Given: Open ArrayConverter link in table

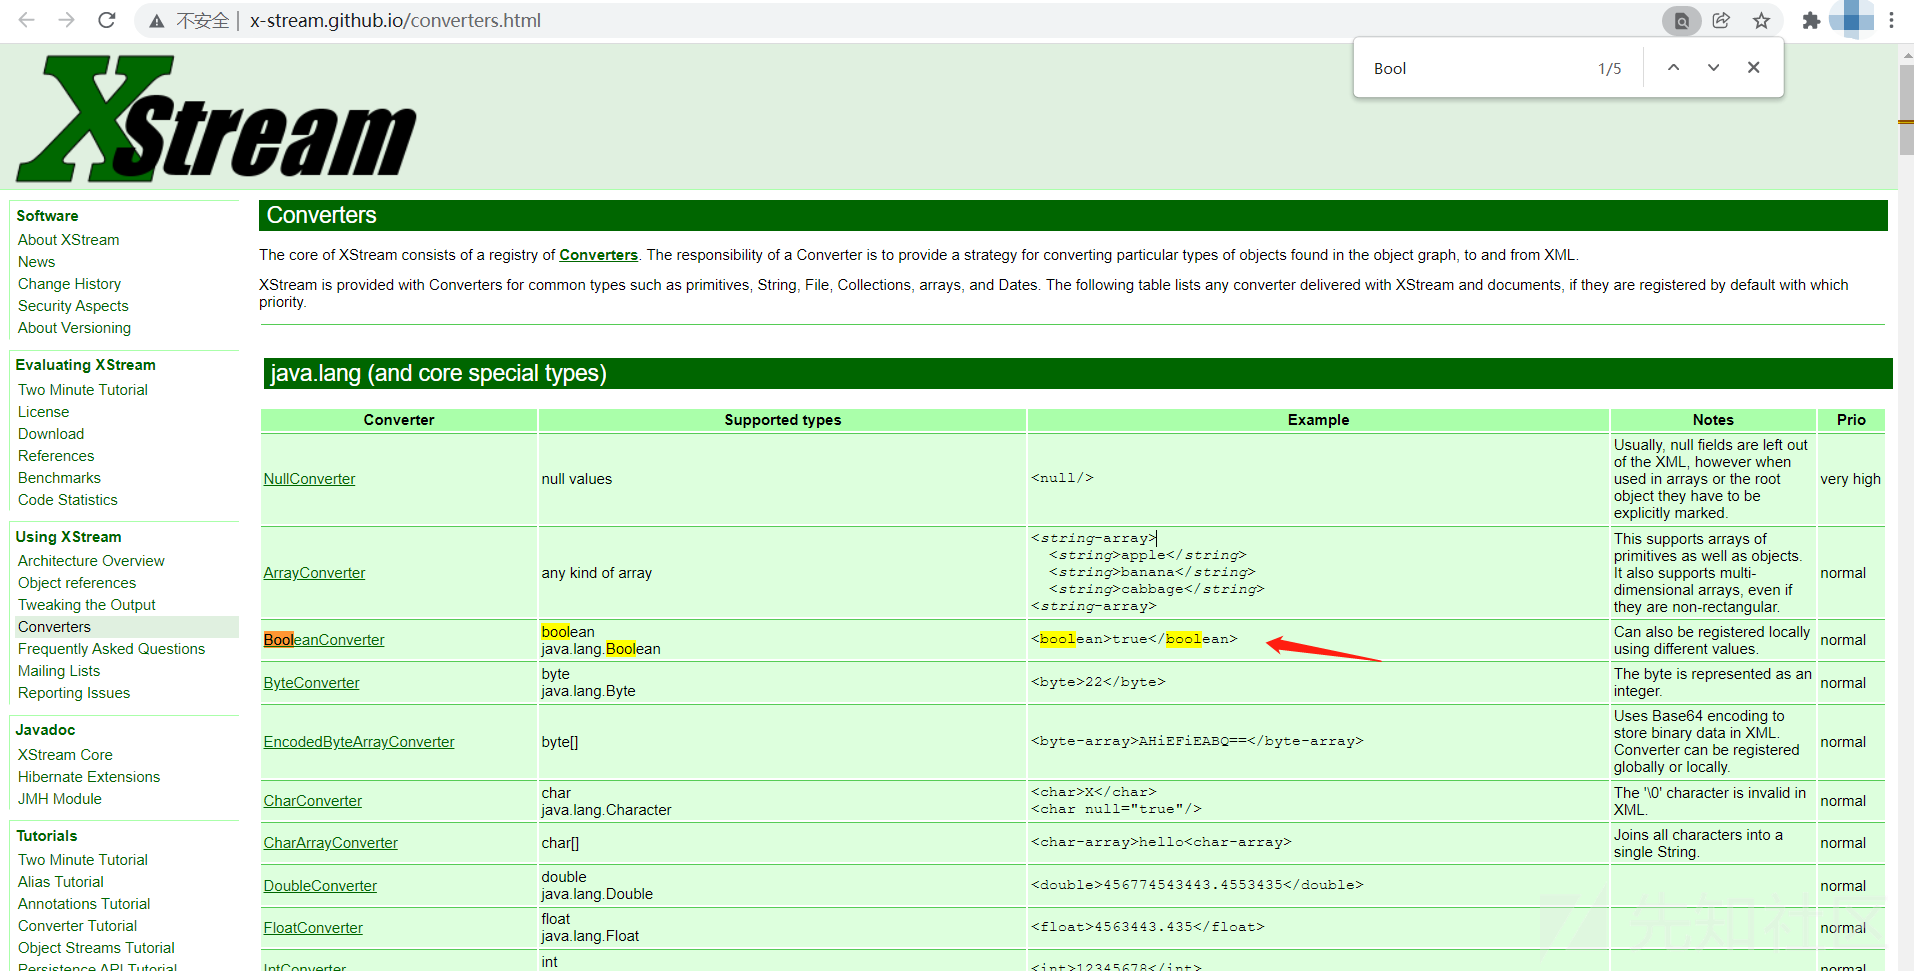Looking at the screenshot, I should tap(314, 573).
